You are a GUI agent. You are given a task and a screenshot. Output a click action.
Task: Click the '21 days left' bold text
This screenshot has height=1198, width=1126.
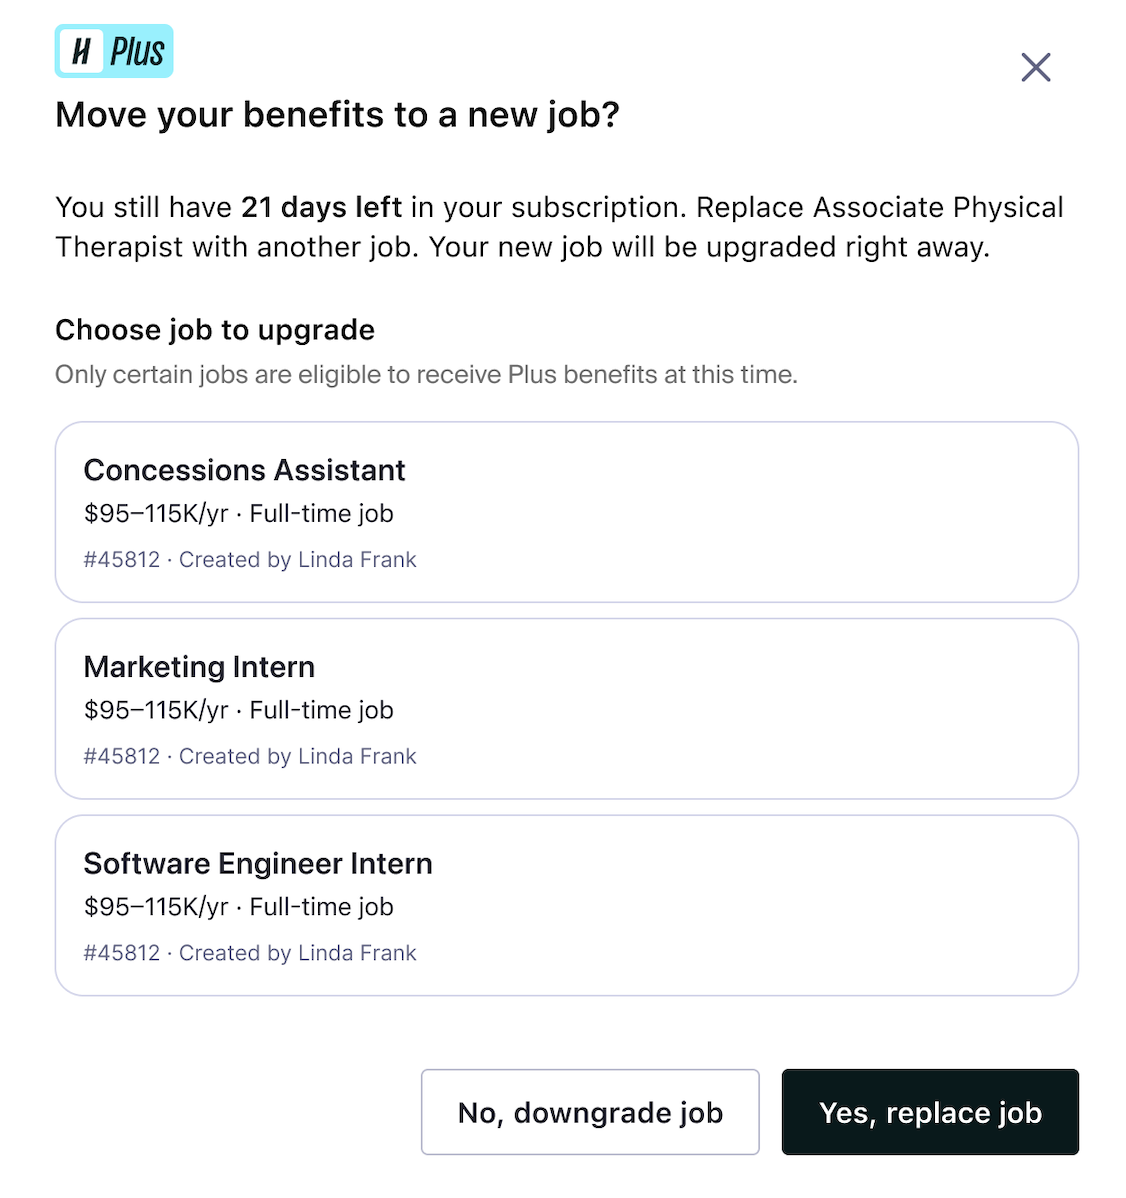[x=322, y=207]
